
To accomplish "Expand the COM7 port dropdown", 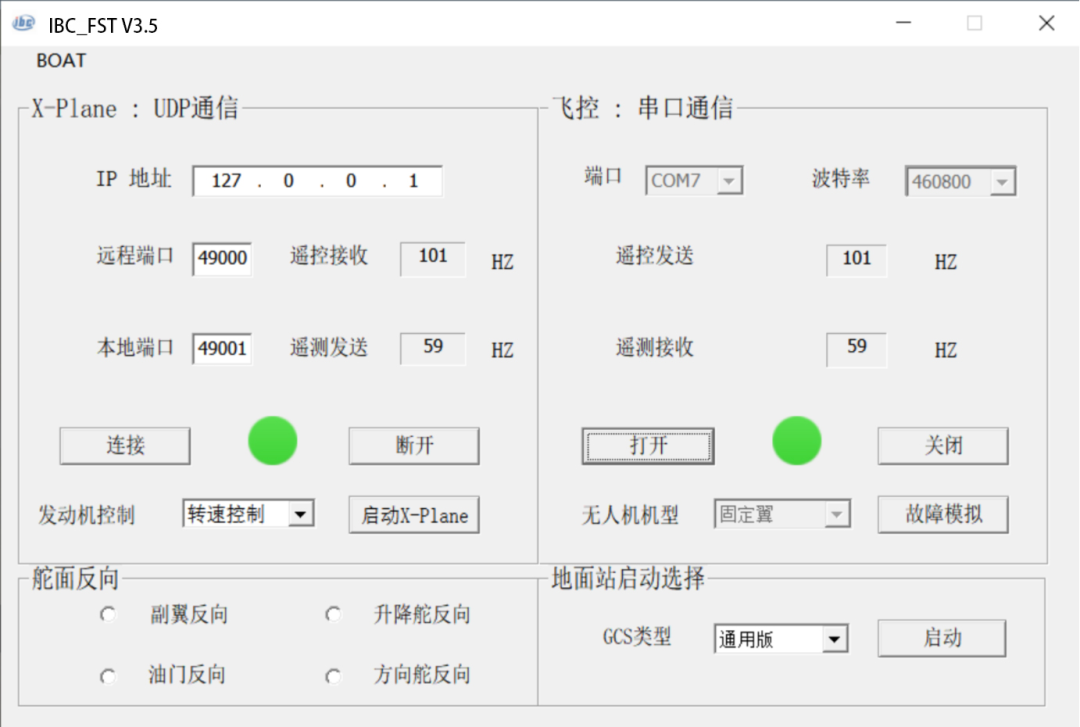I will click(x=730, y=182).
